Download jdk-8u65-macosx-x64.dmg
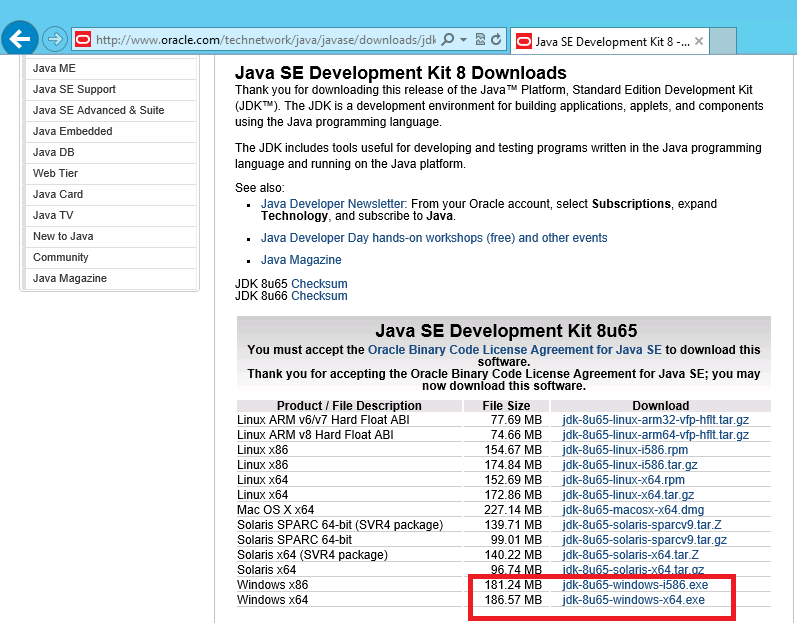 (x=633, y=510)
